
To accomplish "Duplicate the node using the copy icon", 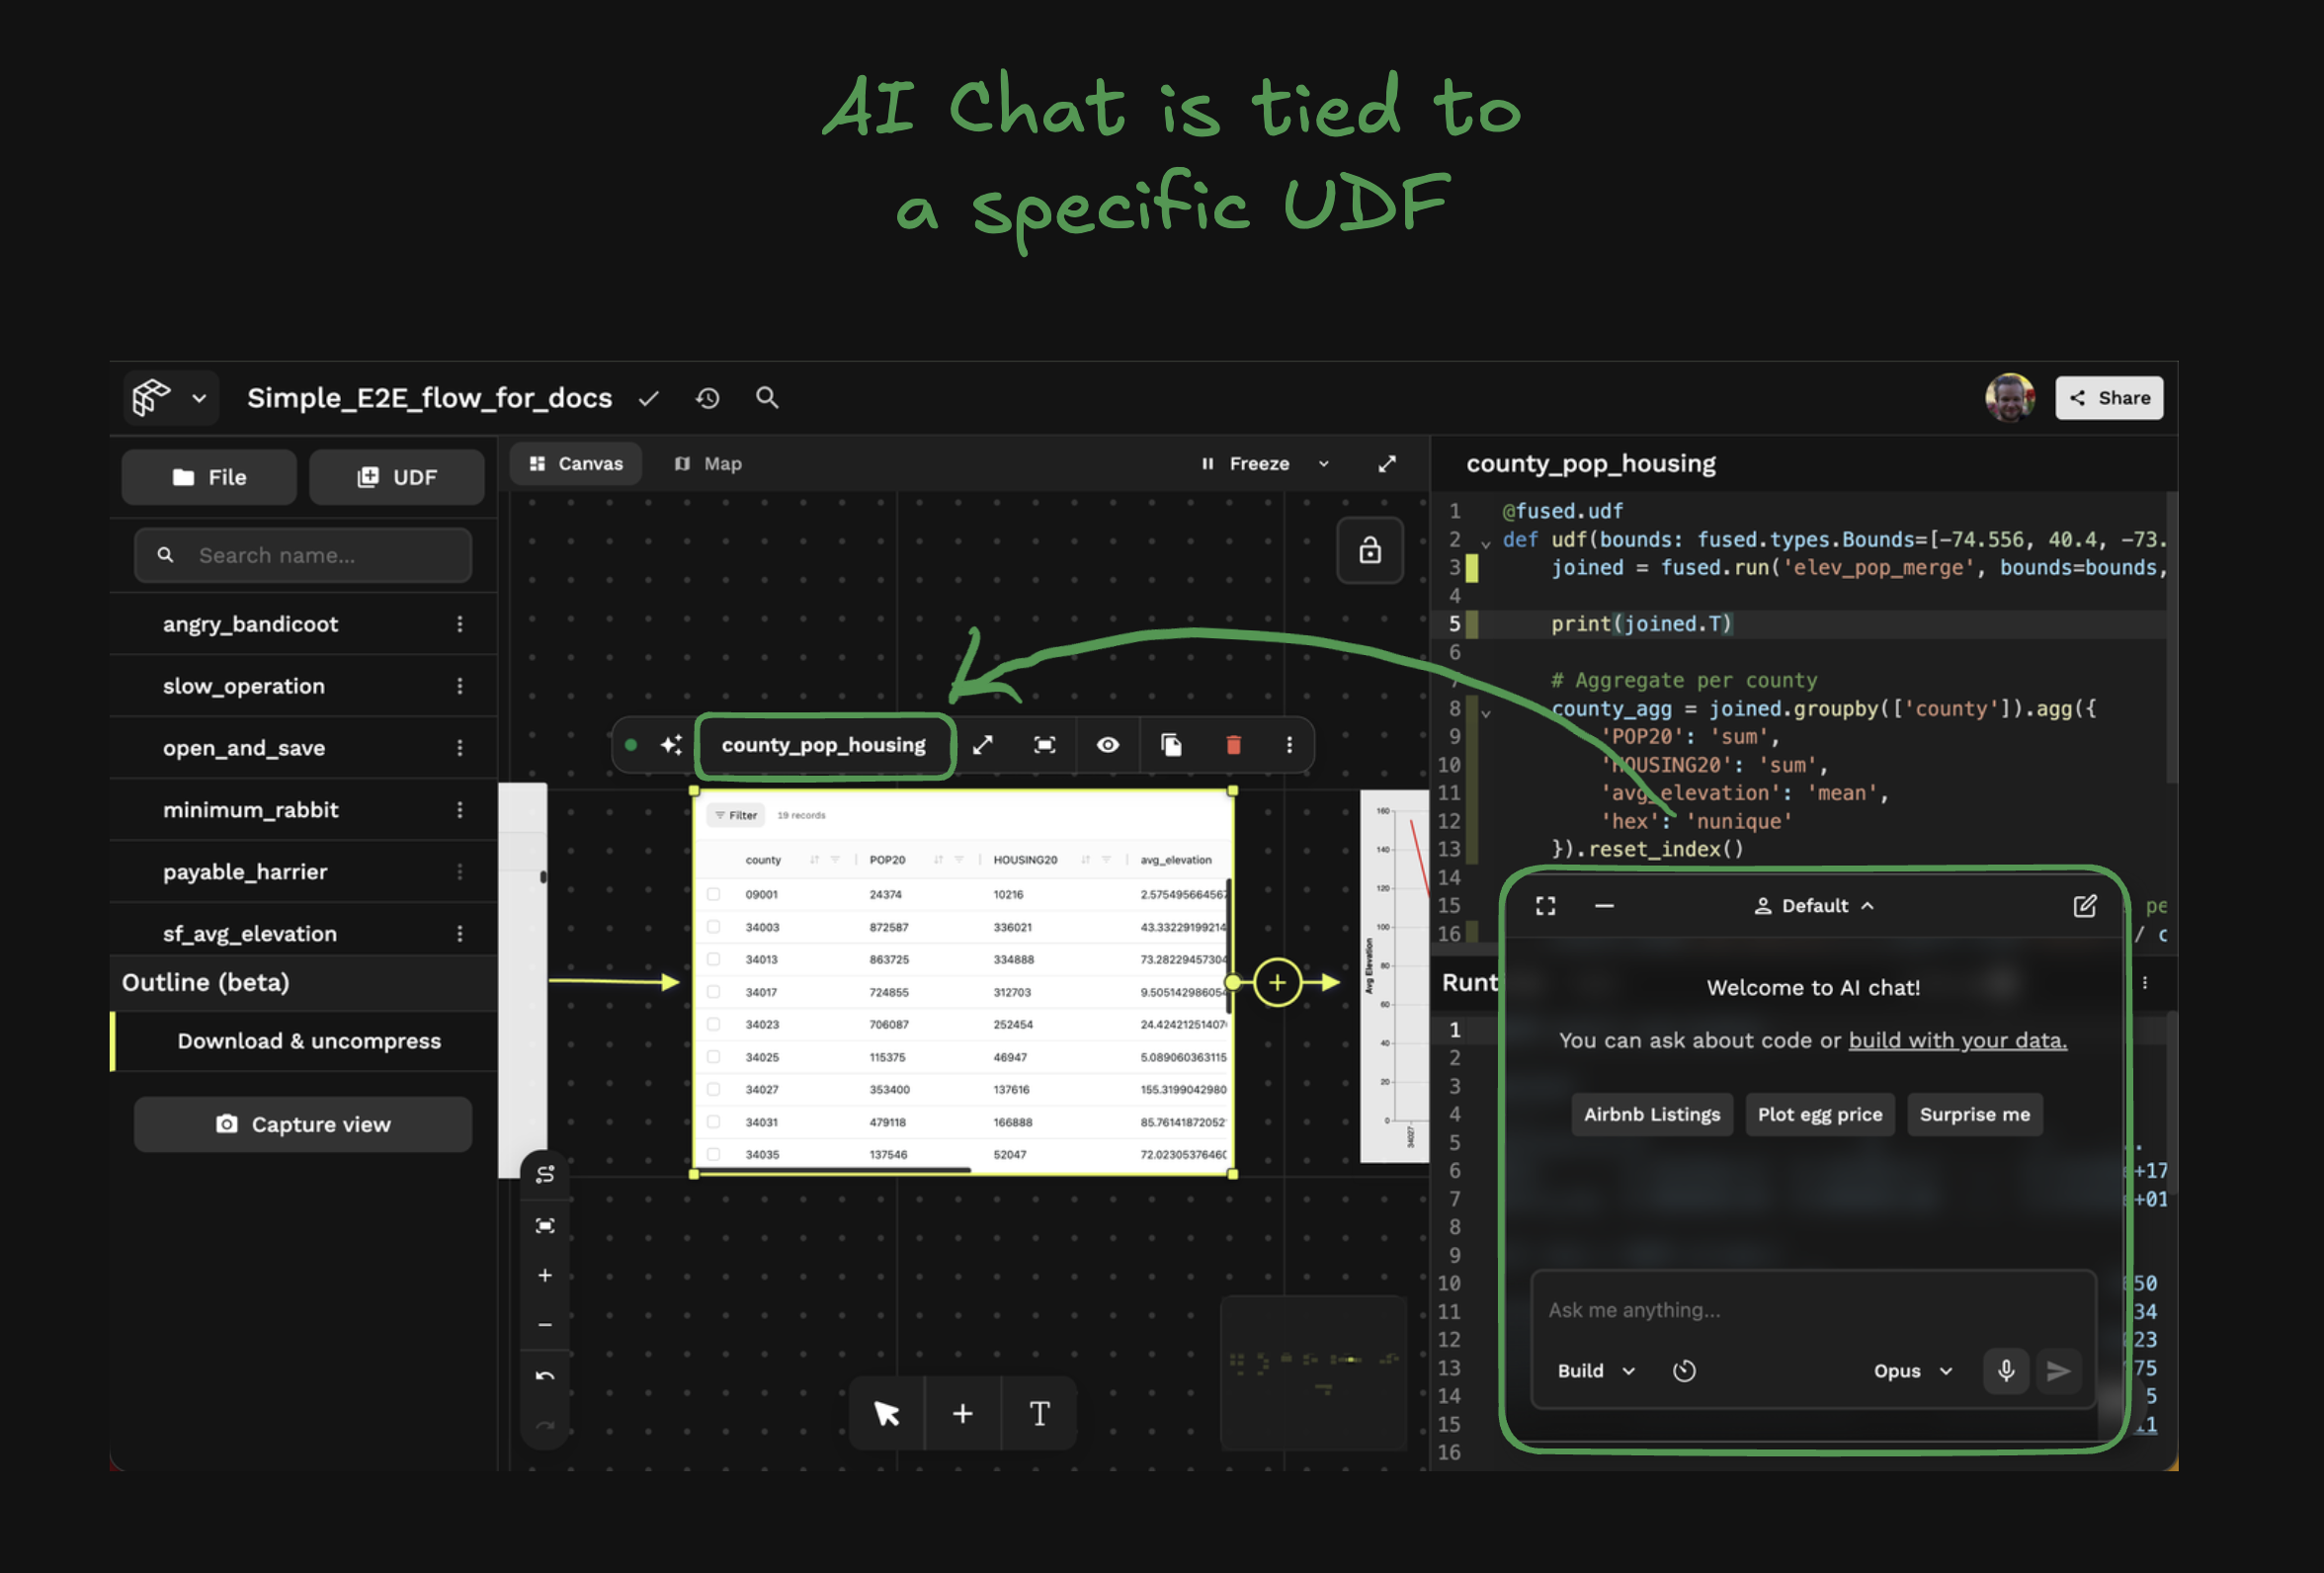I will 1171,744.
